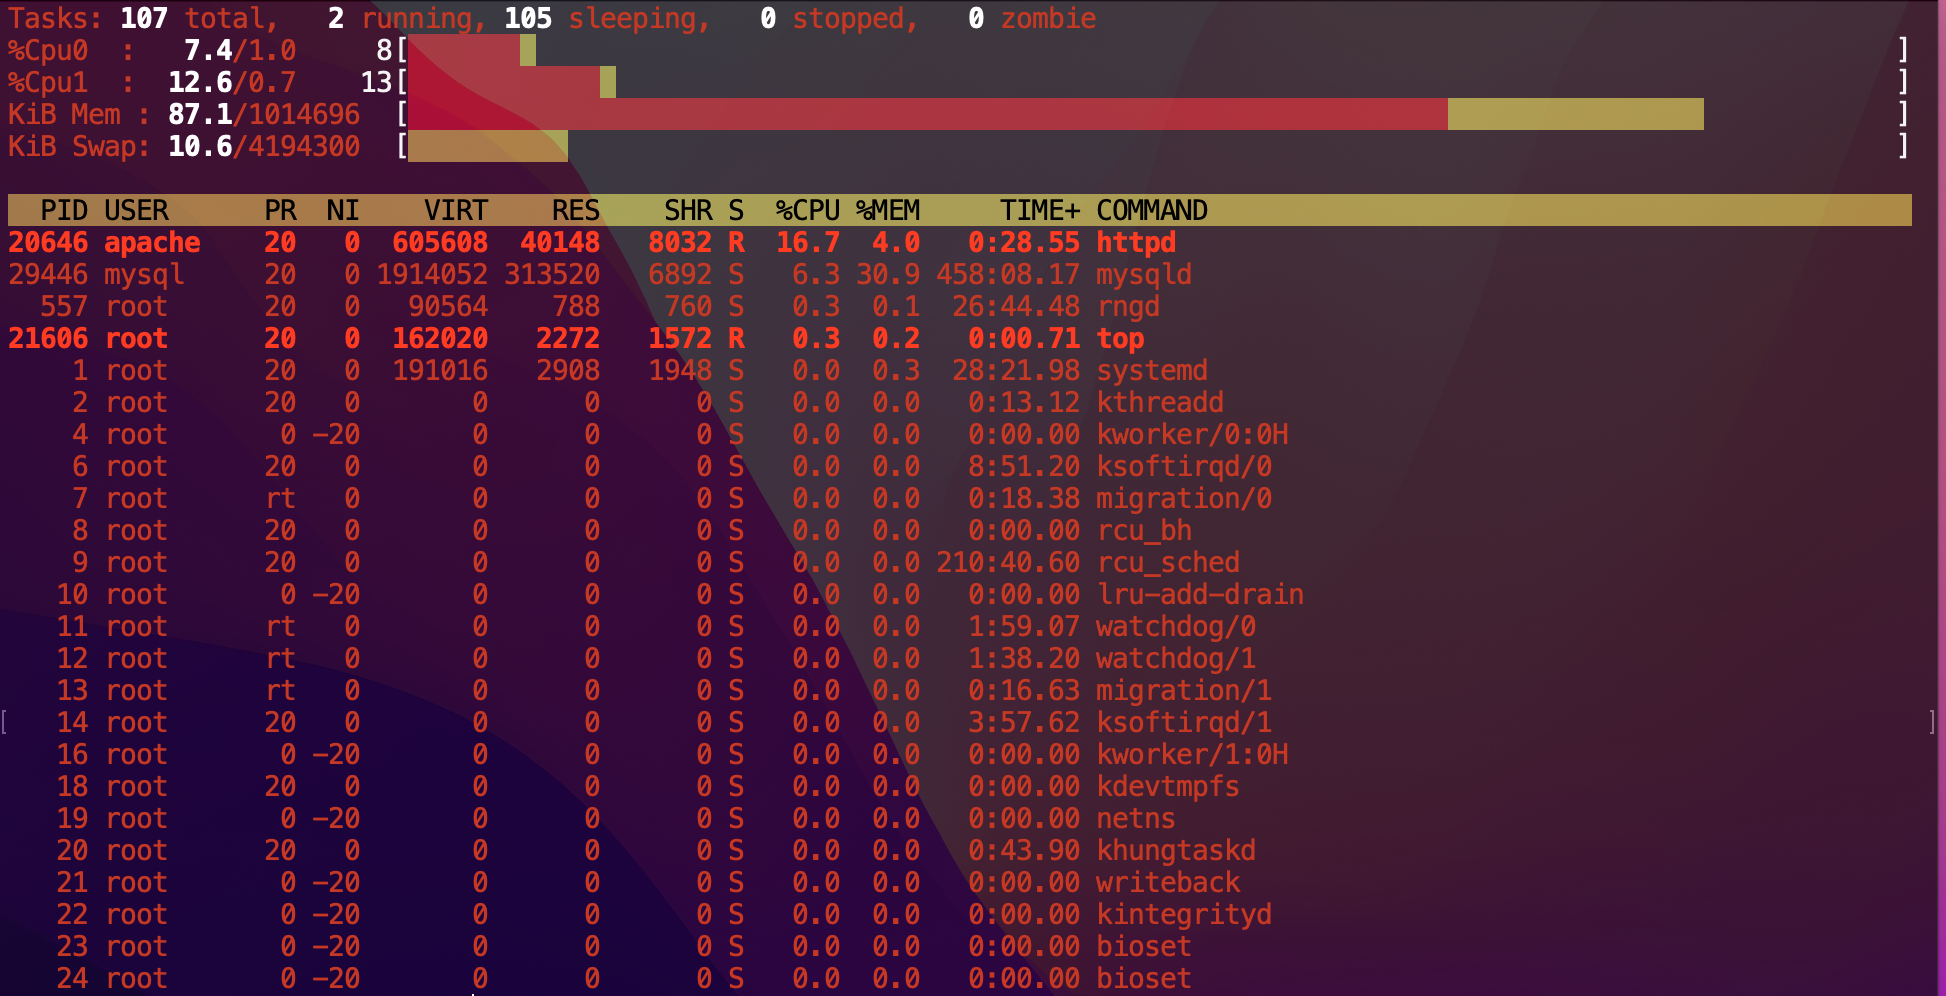Select the TIME+ column header
Image resolution: width=1946 pixels, height=996 pixels.
[1039, 210]
